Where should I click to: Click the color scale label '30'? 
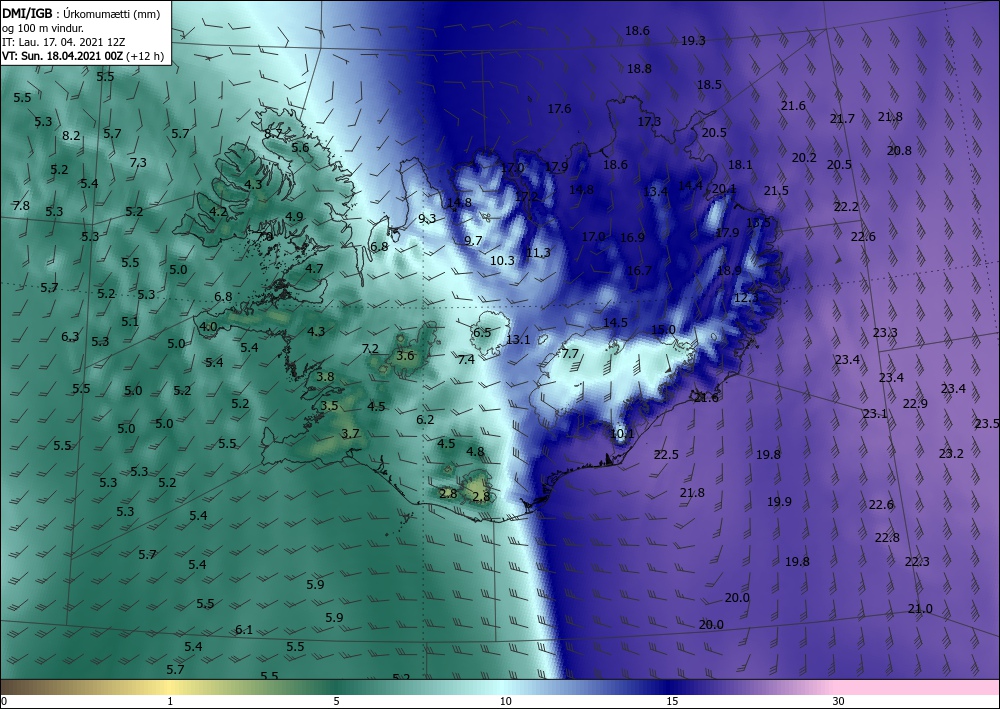click(x=839, y=701)
